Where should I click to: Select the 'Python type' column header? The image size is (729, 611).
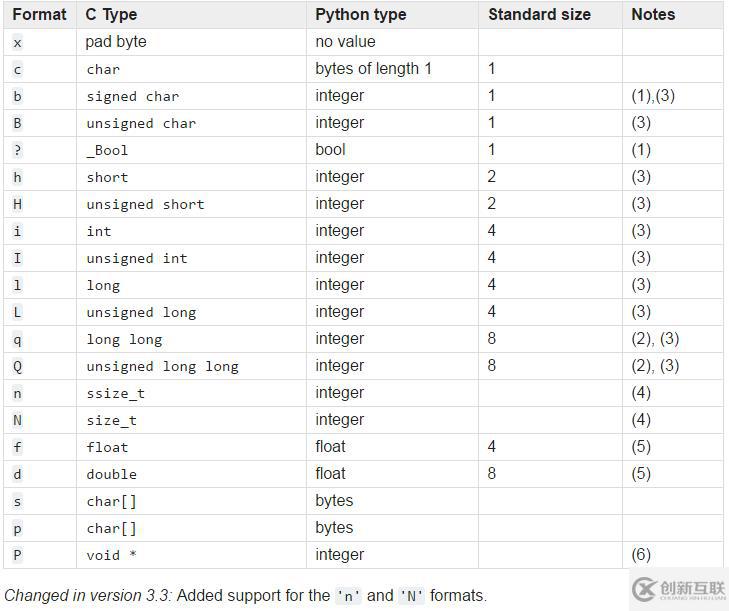pos(361,15)
